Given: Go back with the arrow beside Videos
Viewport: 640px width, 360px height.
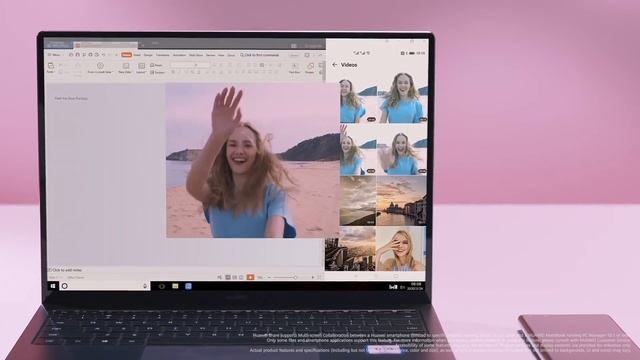Looking at the screenshot, I should click(x=335, y=64).
